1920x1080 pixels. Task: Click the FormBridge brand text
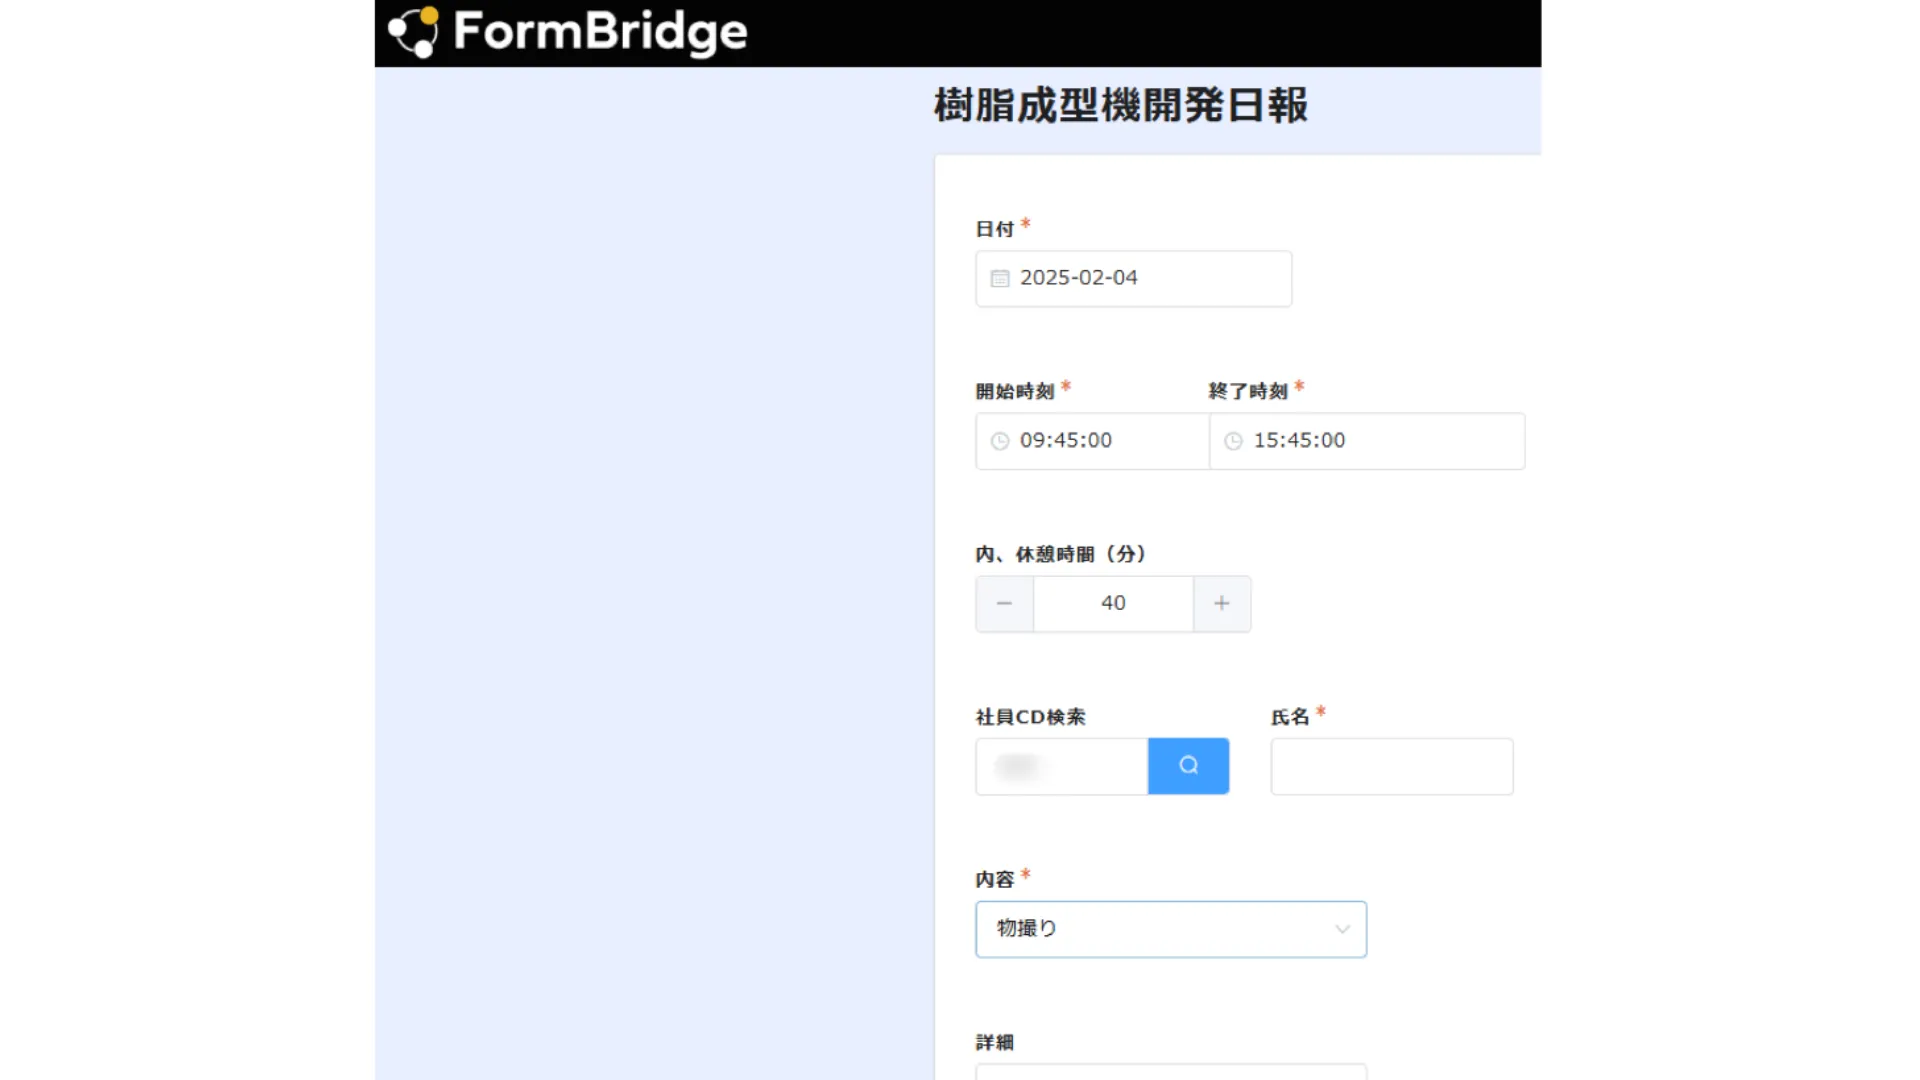600,32
